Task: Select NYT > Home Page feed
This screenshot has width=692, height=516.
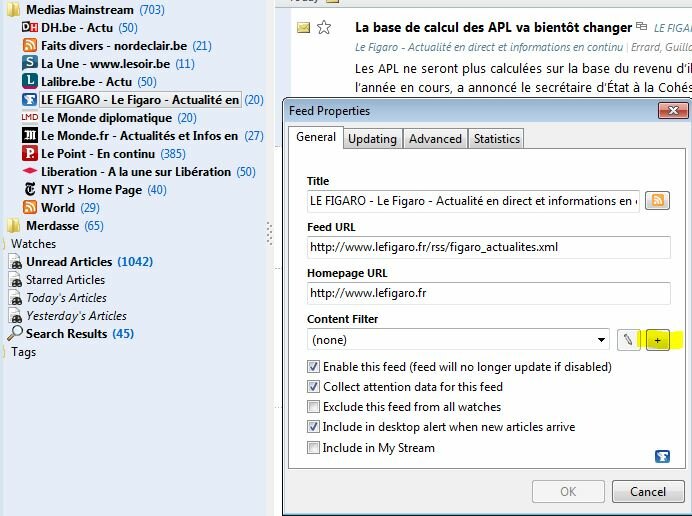Action: [91, 190]
